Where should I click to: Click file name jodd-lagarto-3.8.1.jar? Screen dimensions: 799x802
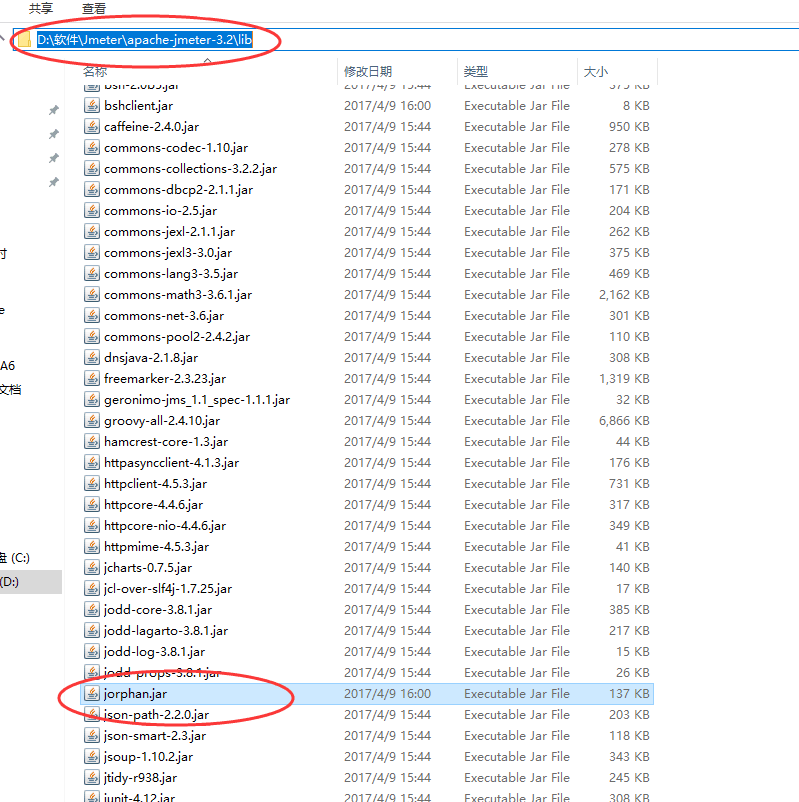(166, 631)
